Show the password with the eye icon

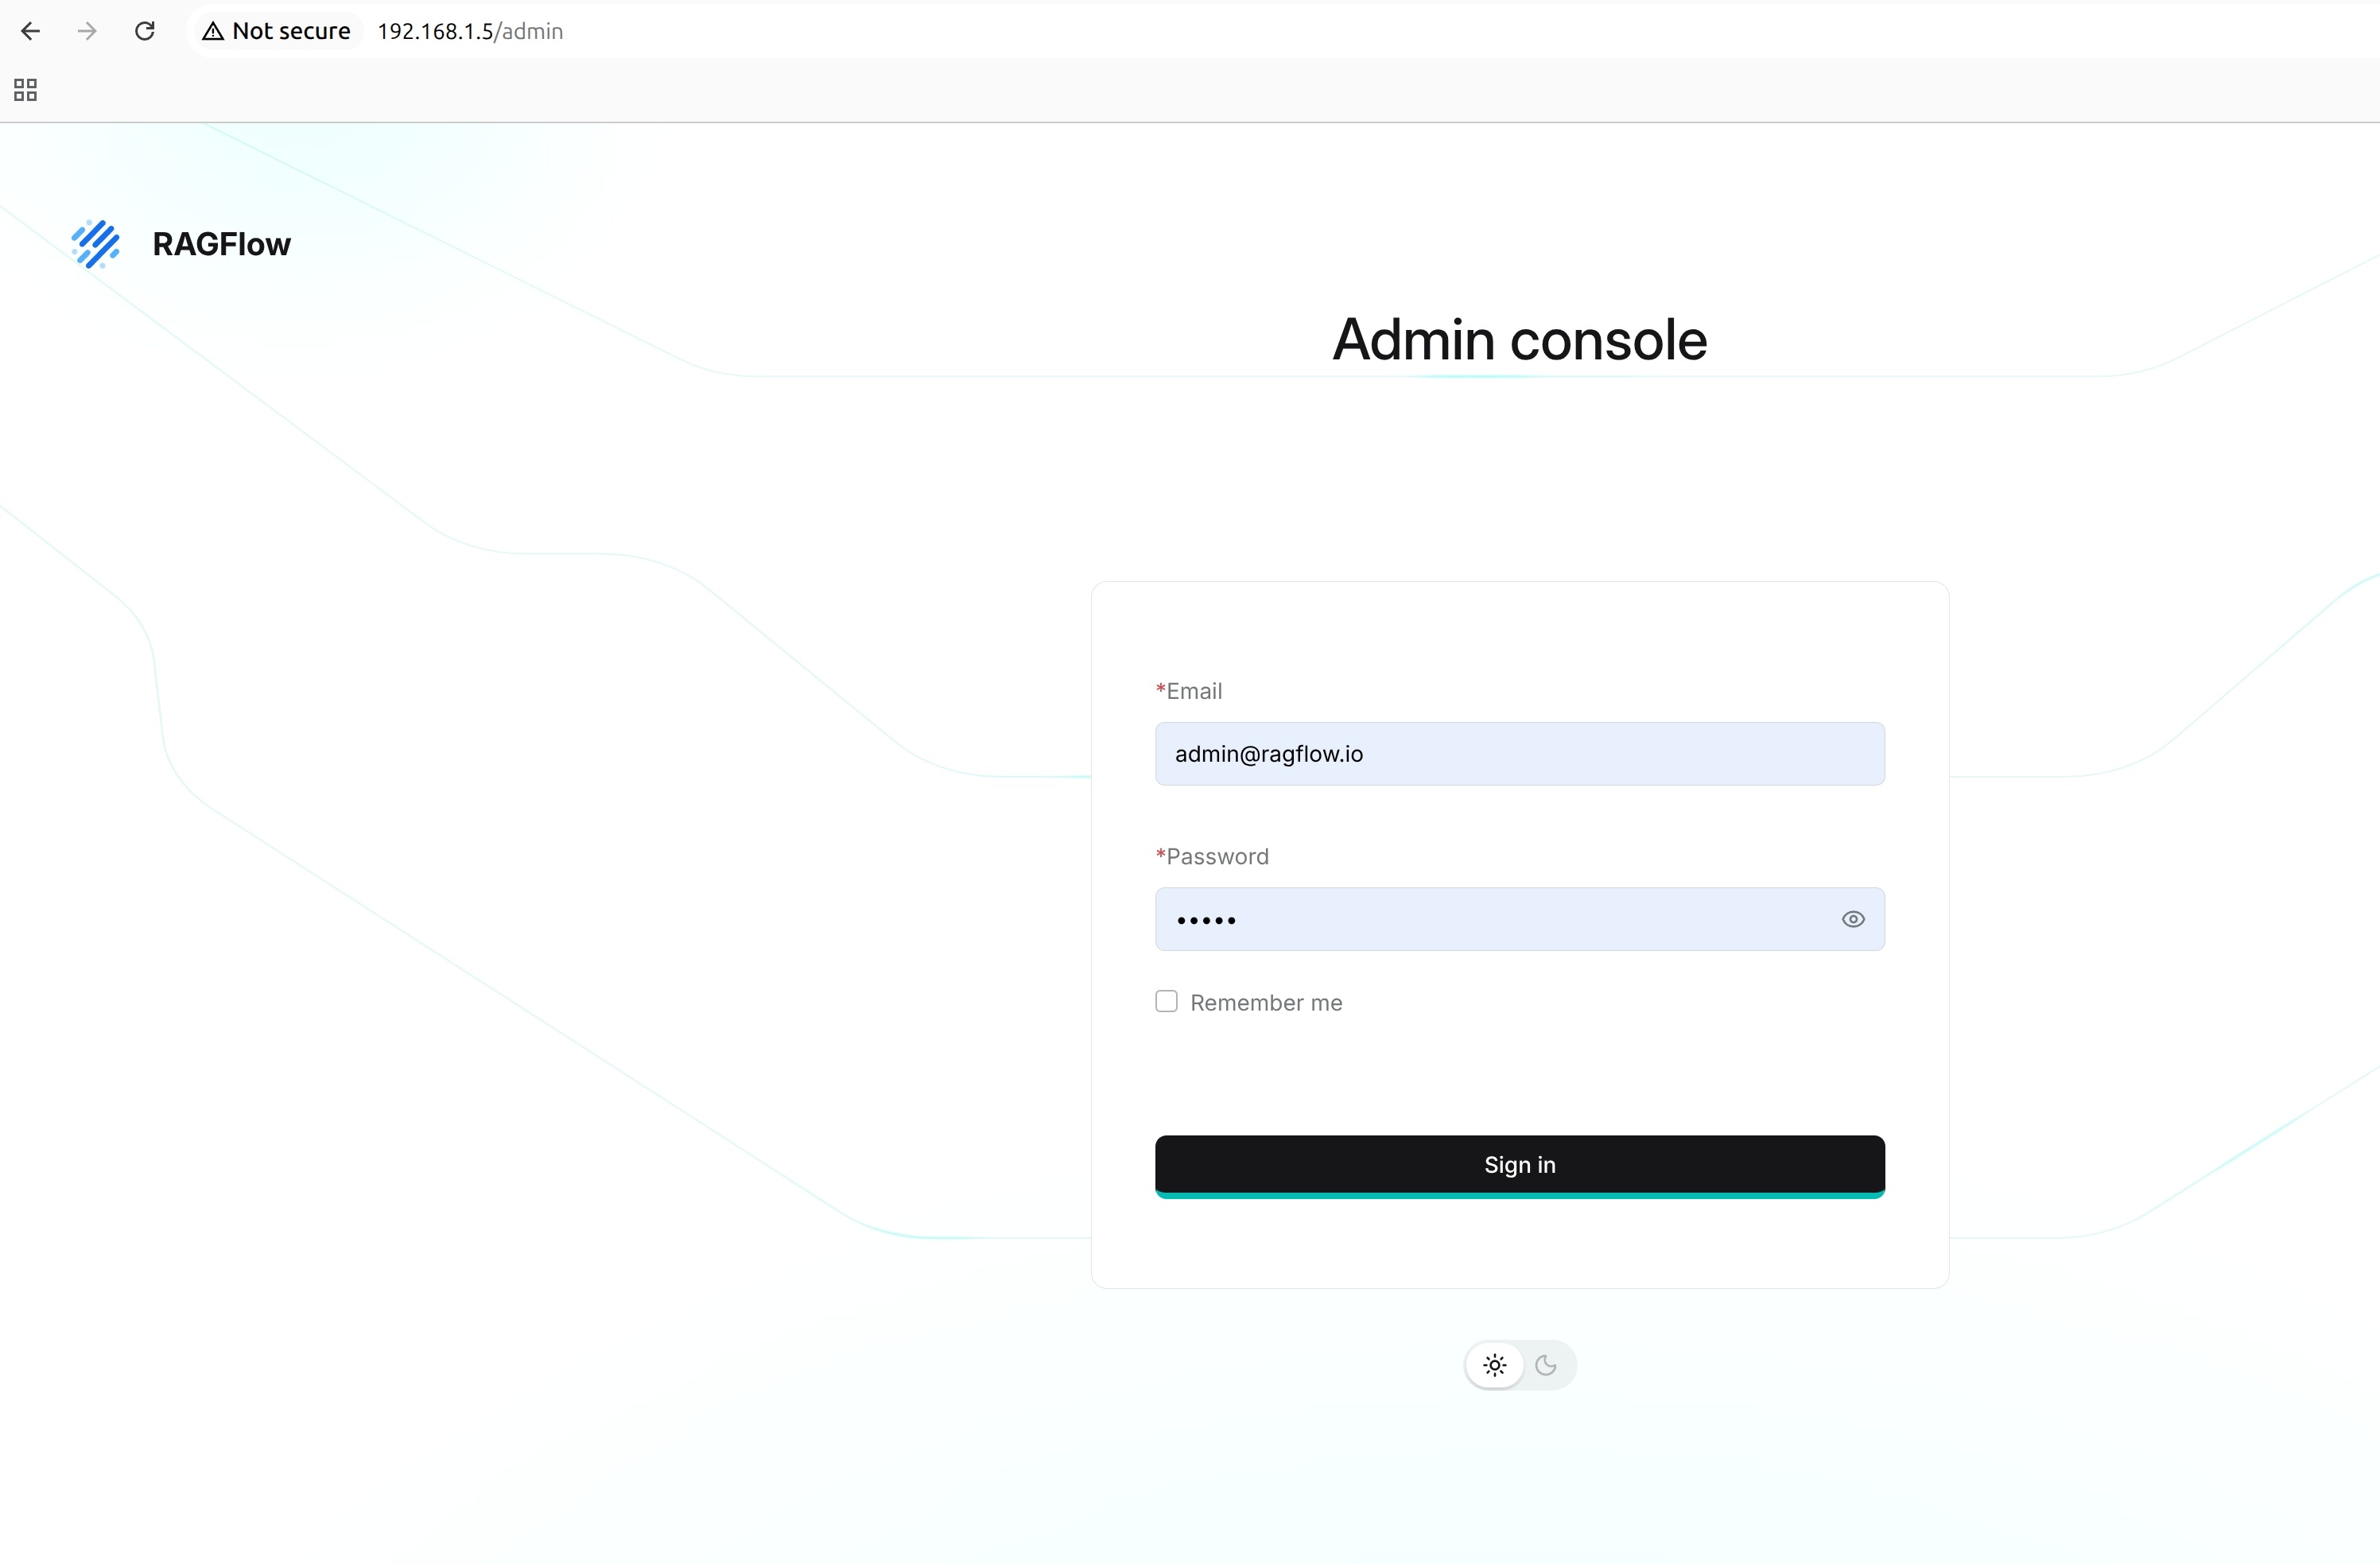click(1853, 919)
